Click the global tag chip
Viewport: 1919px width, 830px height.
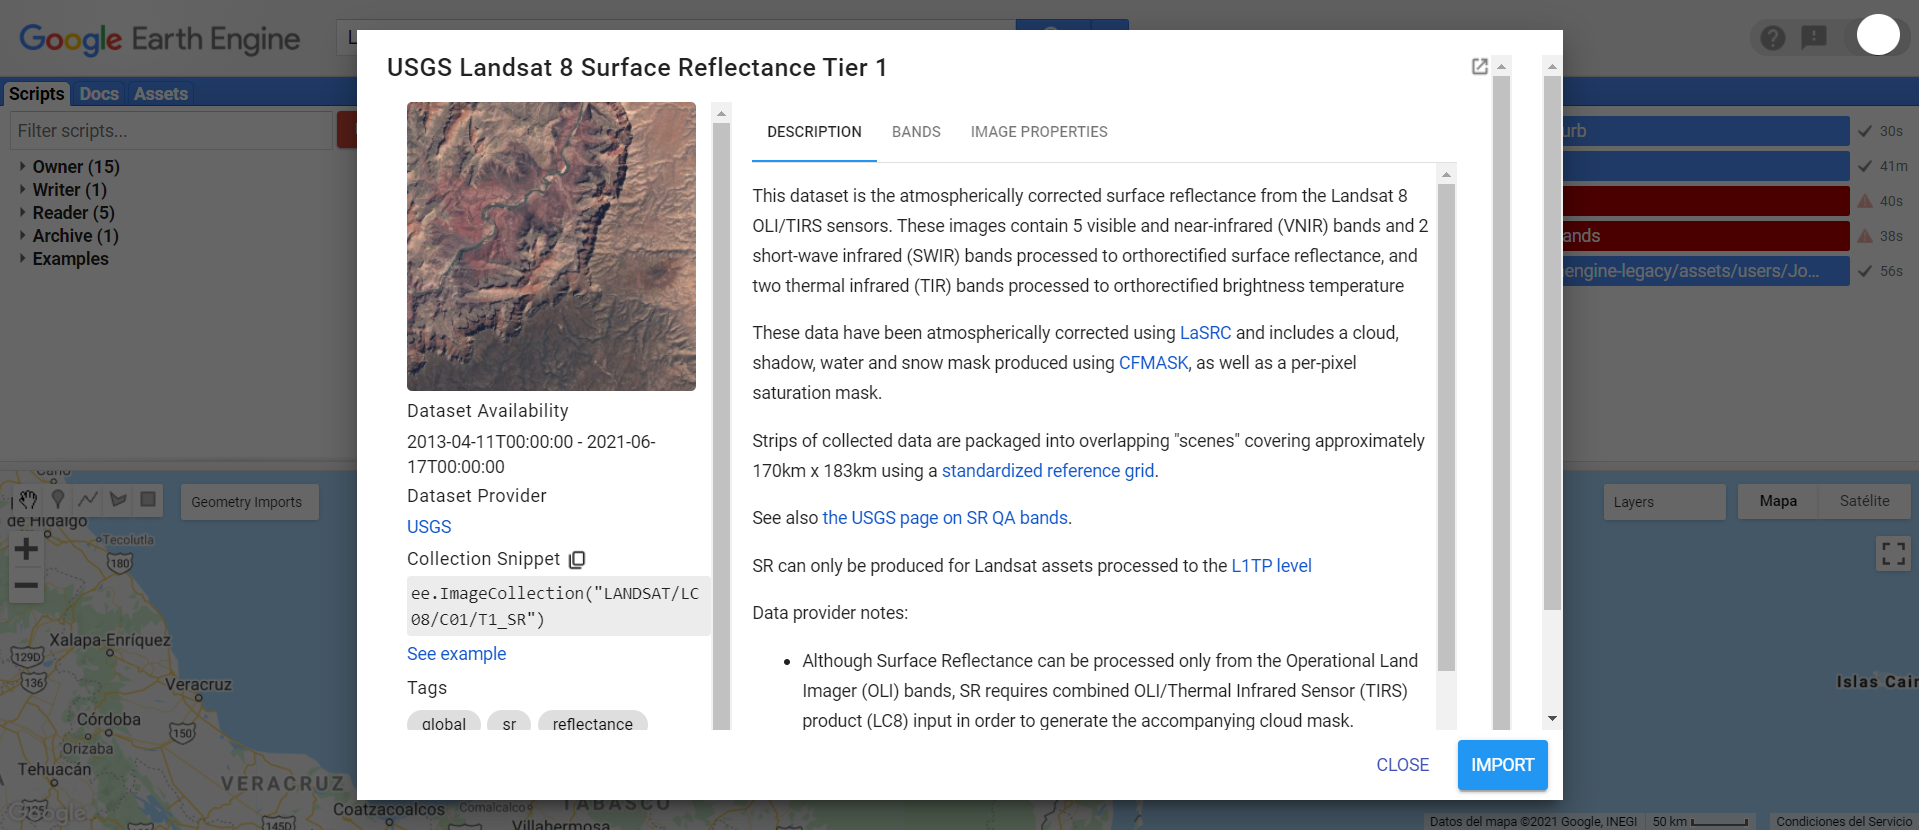coord(444,722)
